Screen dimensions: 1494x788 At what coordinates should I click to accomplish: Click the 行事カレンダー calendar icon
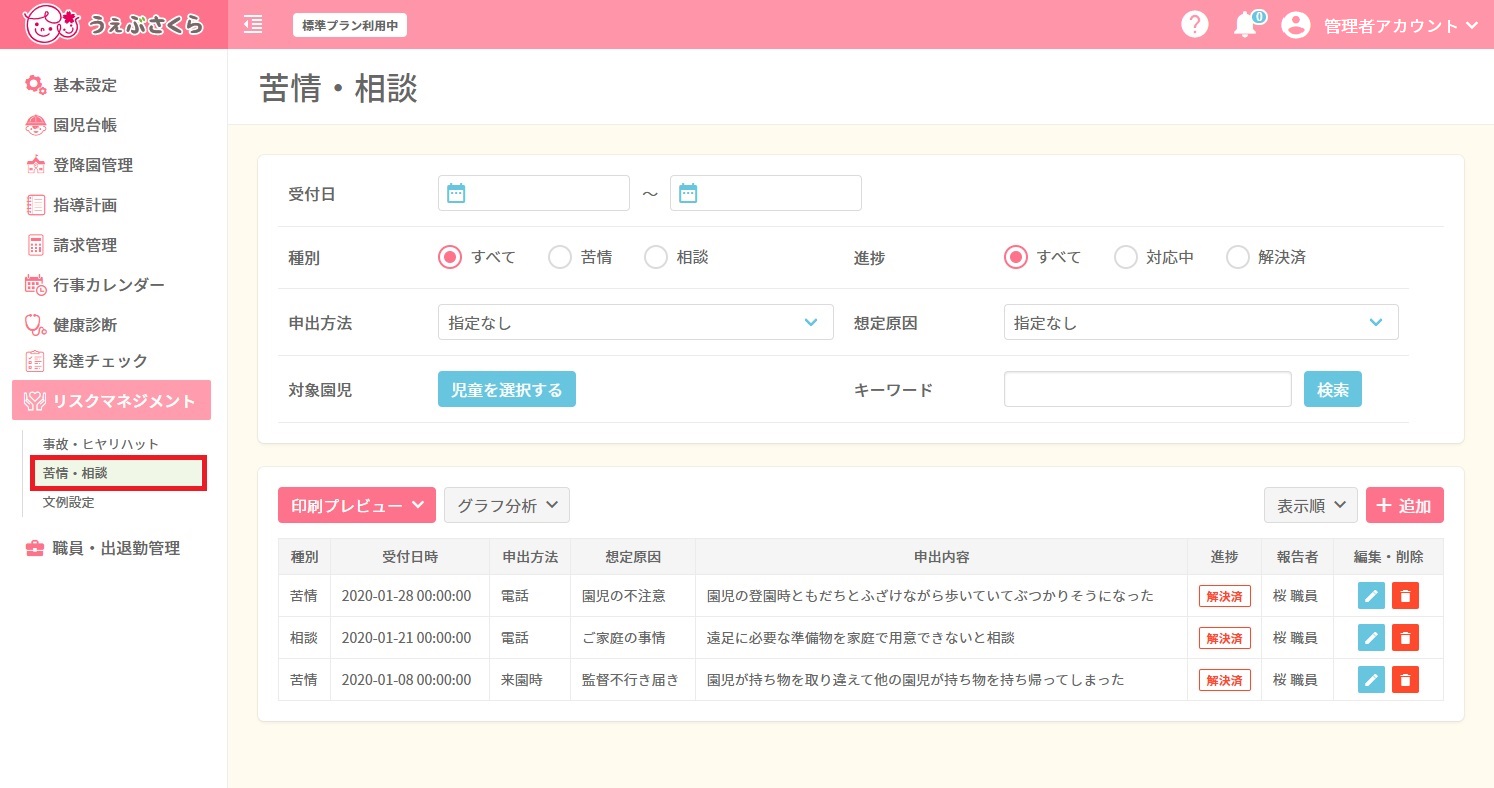[x=35, y=285]
